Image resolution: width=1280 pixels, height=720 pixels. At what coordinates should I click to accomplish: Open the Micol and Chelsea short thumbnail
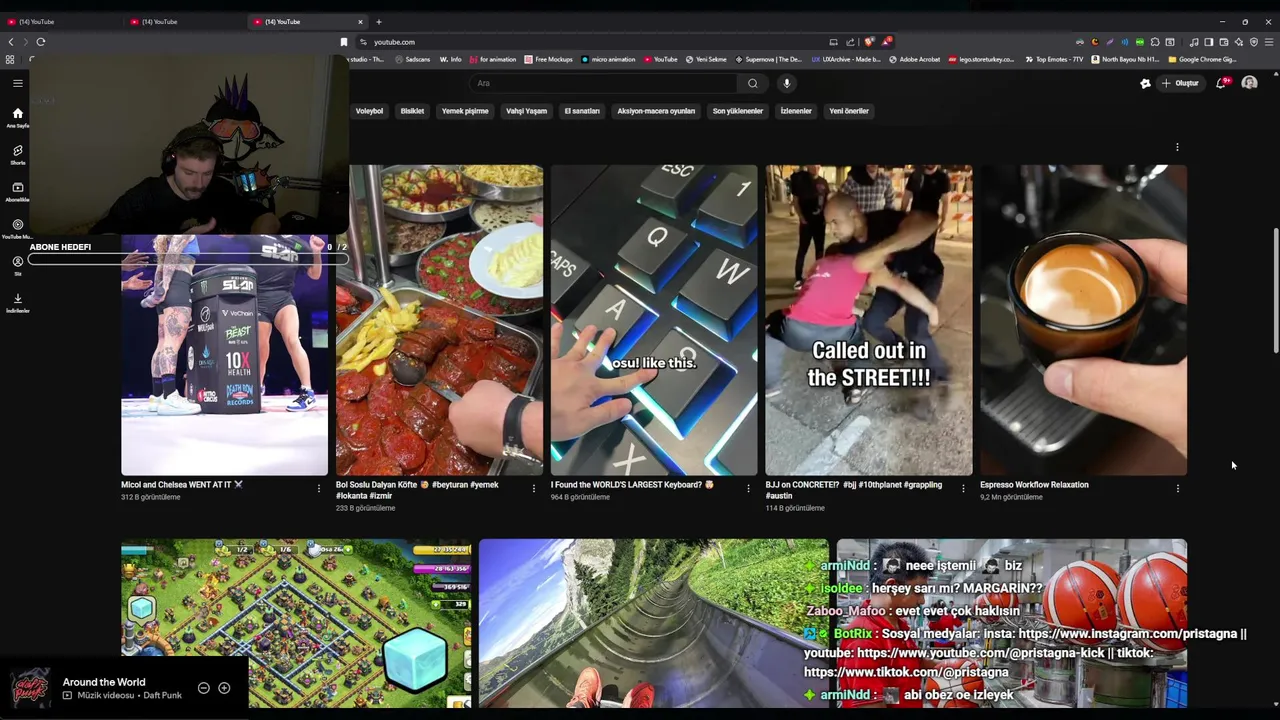(224, 355)
